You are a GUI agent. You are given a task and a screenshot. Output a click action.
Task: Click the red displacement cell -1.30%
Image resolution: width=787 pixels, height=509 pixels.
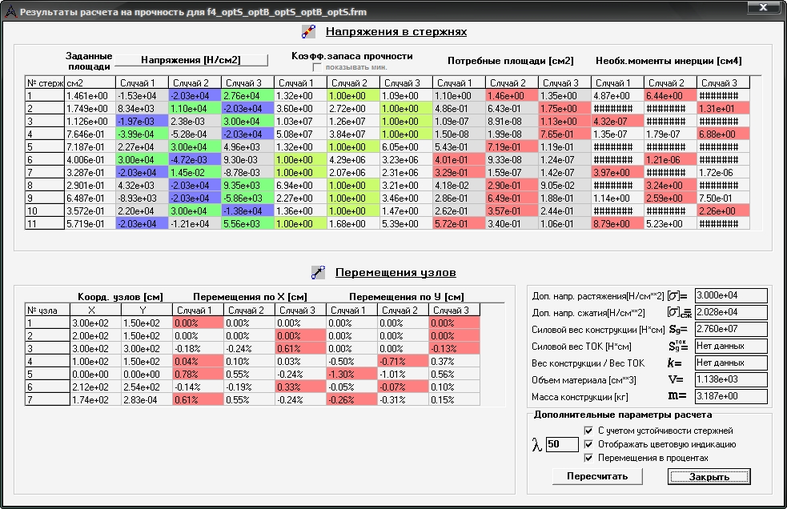pos(351,374)
